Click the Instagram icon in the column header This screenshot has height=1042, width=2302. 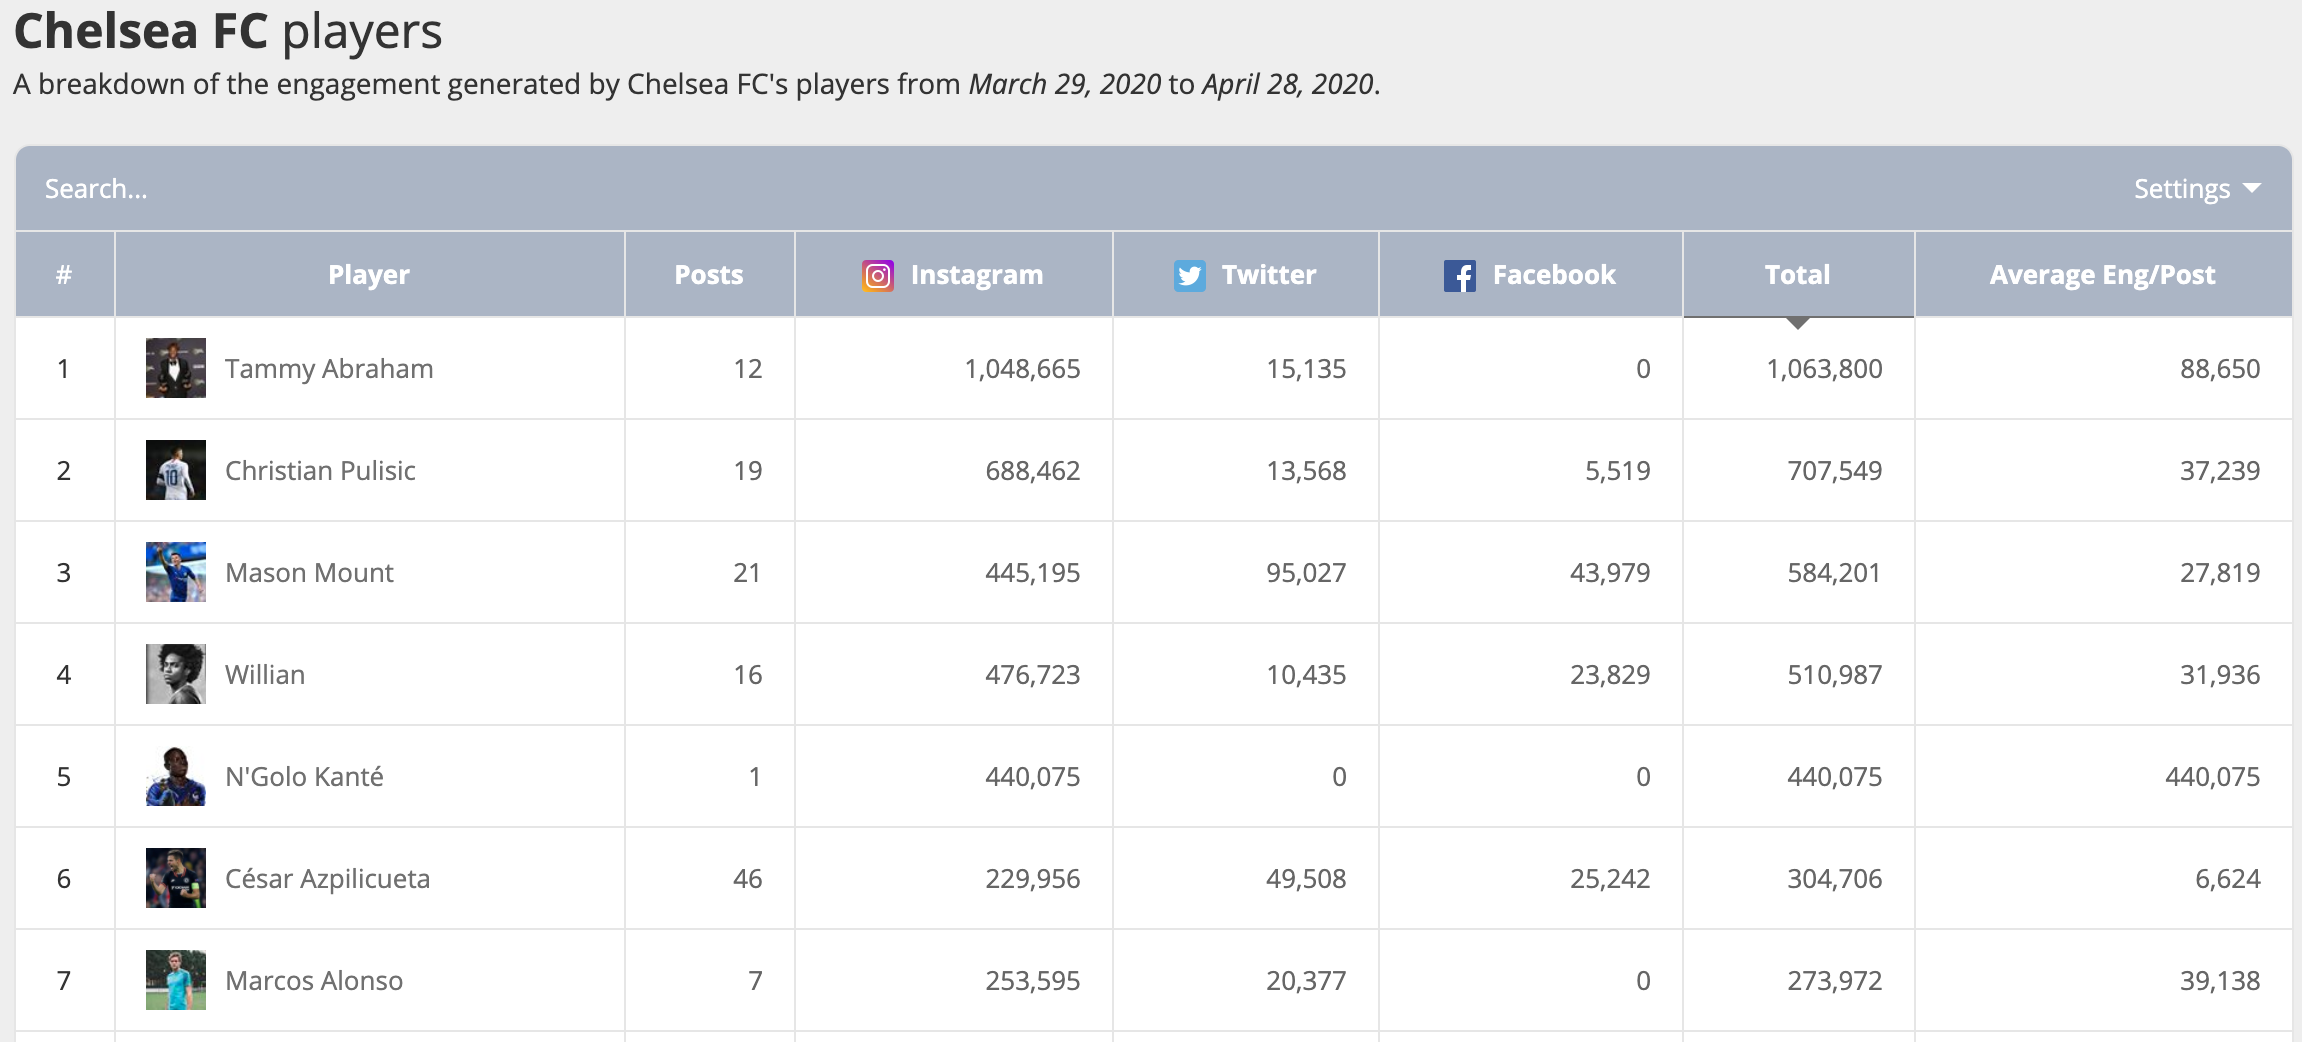878,274
